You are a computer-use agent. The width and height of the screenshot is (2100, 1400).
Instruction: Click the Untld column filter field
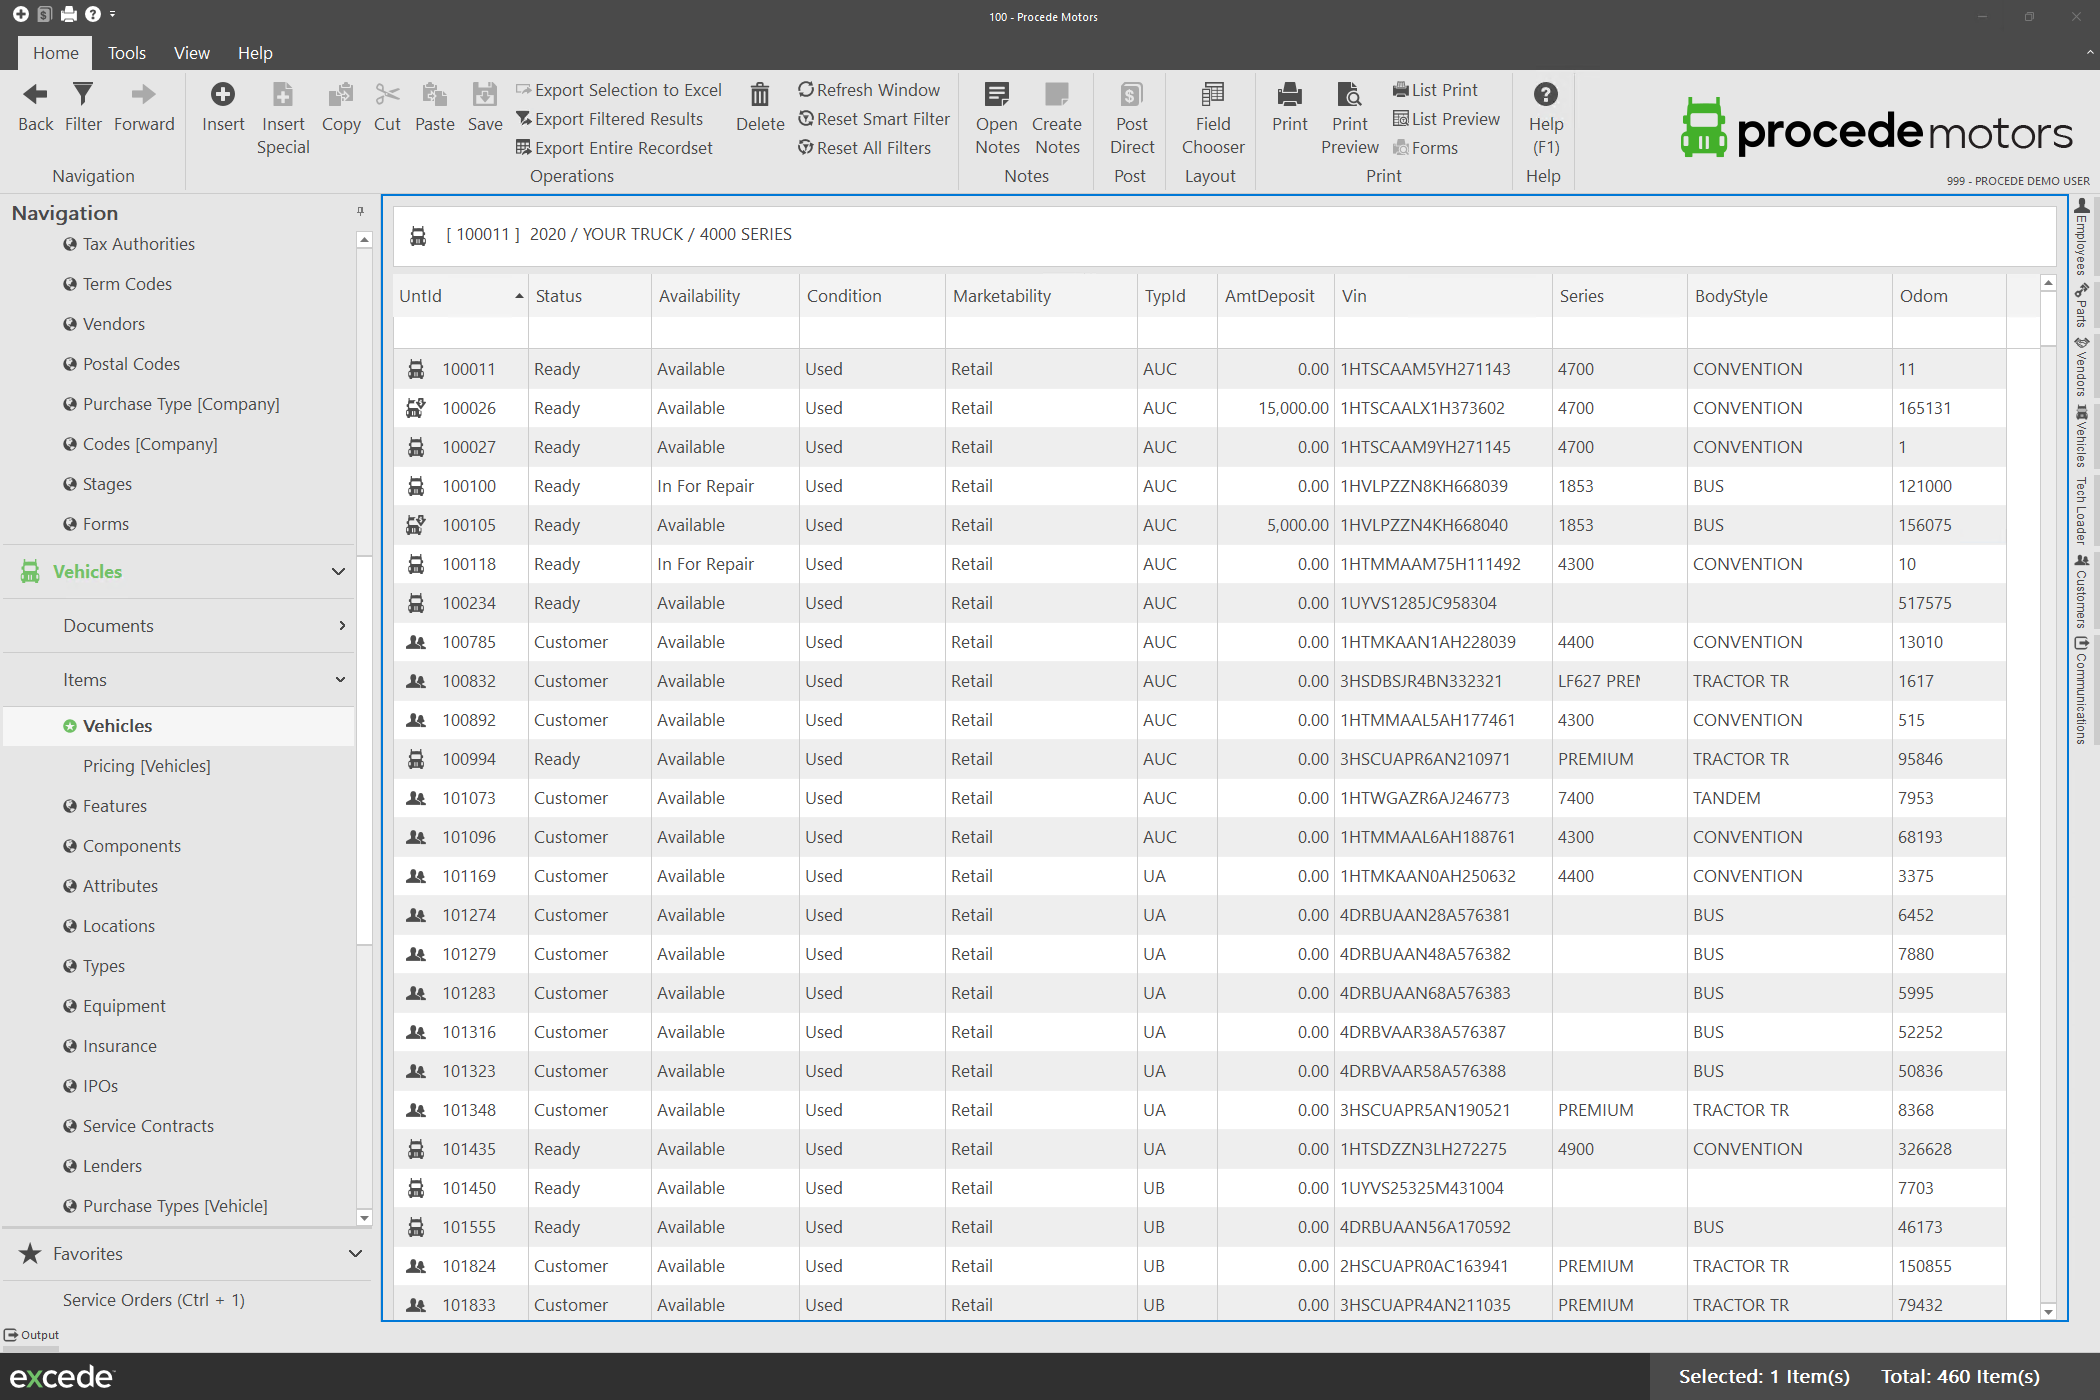tap(460, 332)
